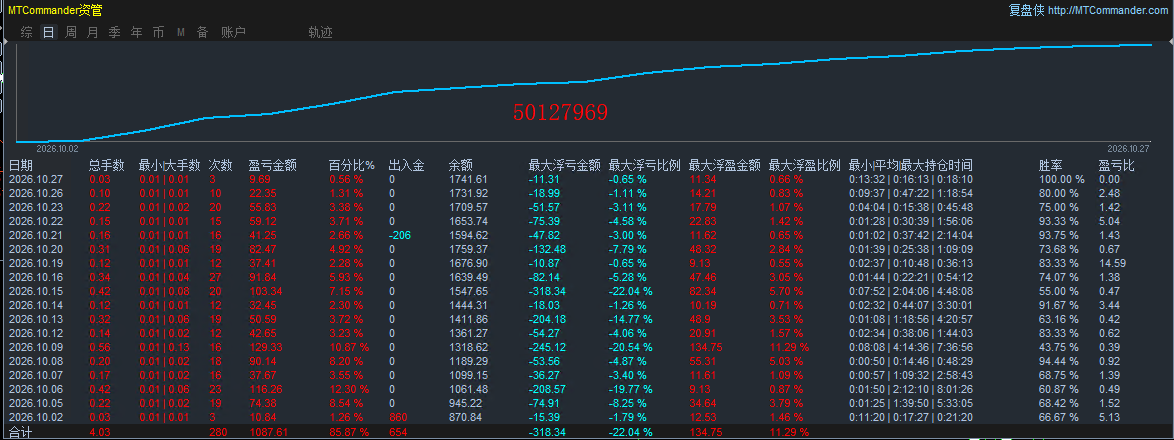This screenshot has height=440, width=1174.
Task: Click the -206 withdrawal value
Action: pos(400,235)
